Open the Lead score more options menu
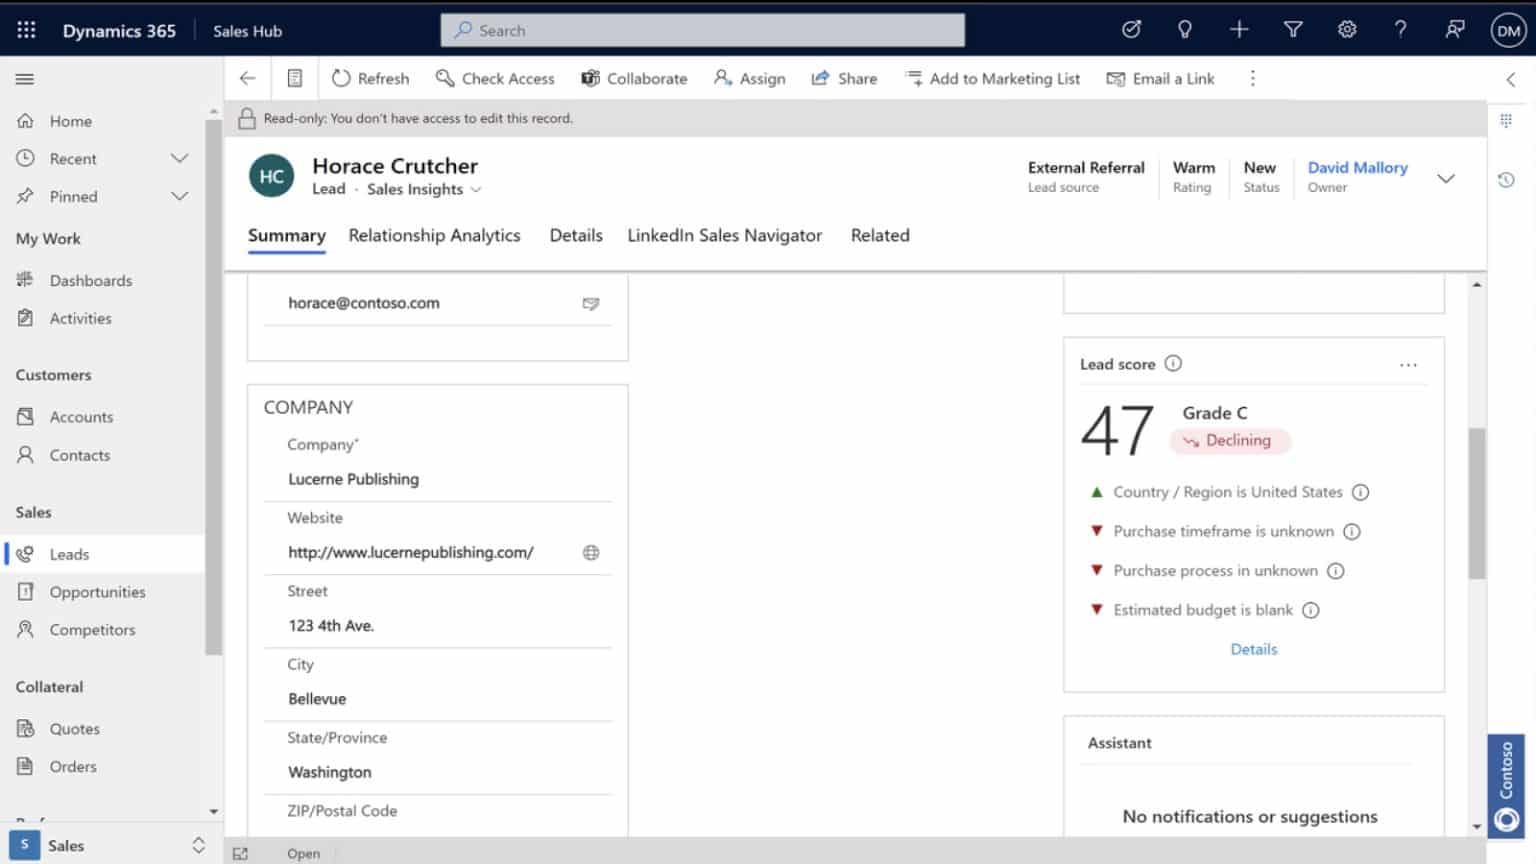 tap(1409, 364)
